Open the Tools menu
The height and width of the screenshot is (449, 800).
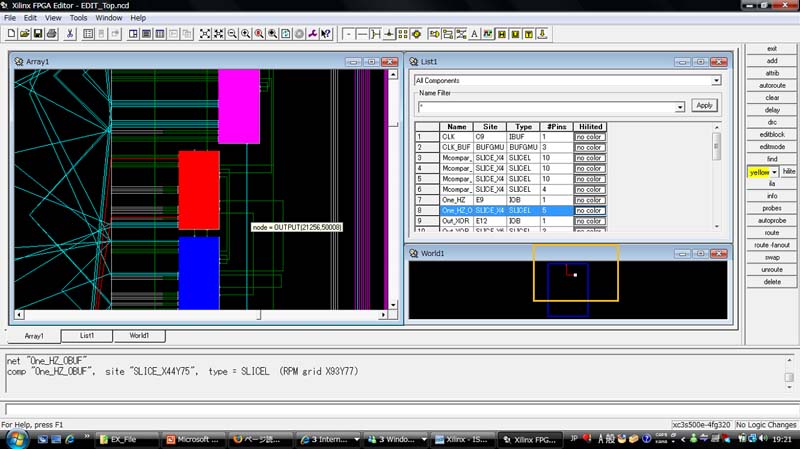pyautogui.click(x=79, y=18)
